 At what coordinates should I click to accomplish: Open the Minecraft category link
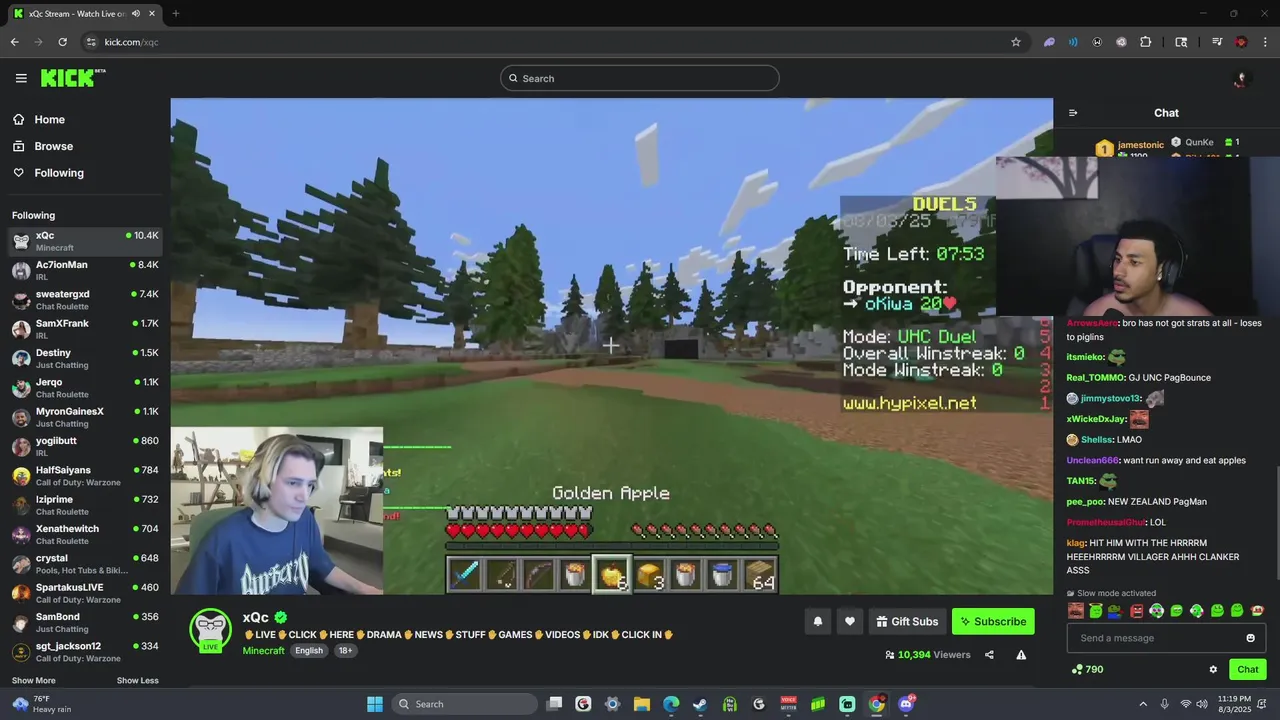(x=264, y=650)
